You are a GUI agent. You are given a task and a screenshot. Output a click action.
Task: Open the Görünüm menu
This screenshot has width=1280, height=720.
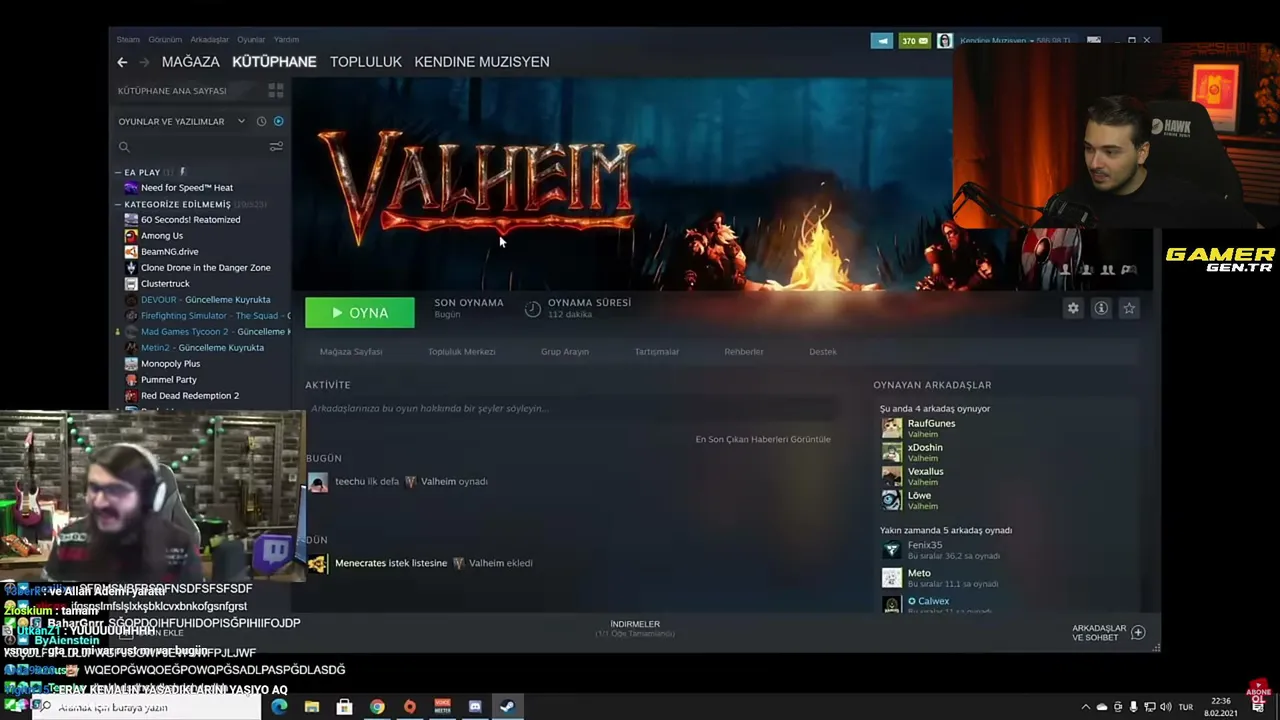click(x=165, y=40)
